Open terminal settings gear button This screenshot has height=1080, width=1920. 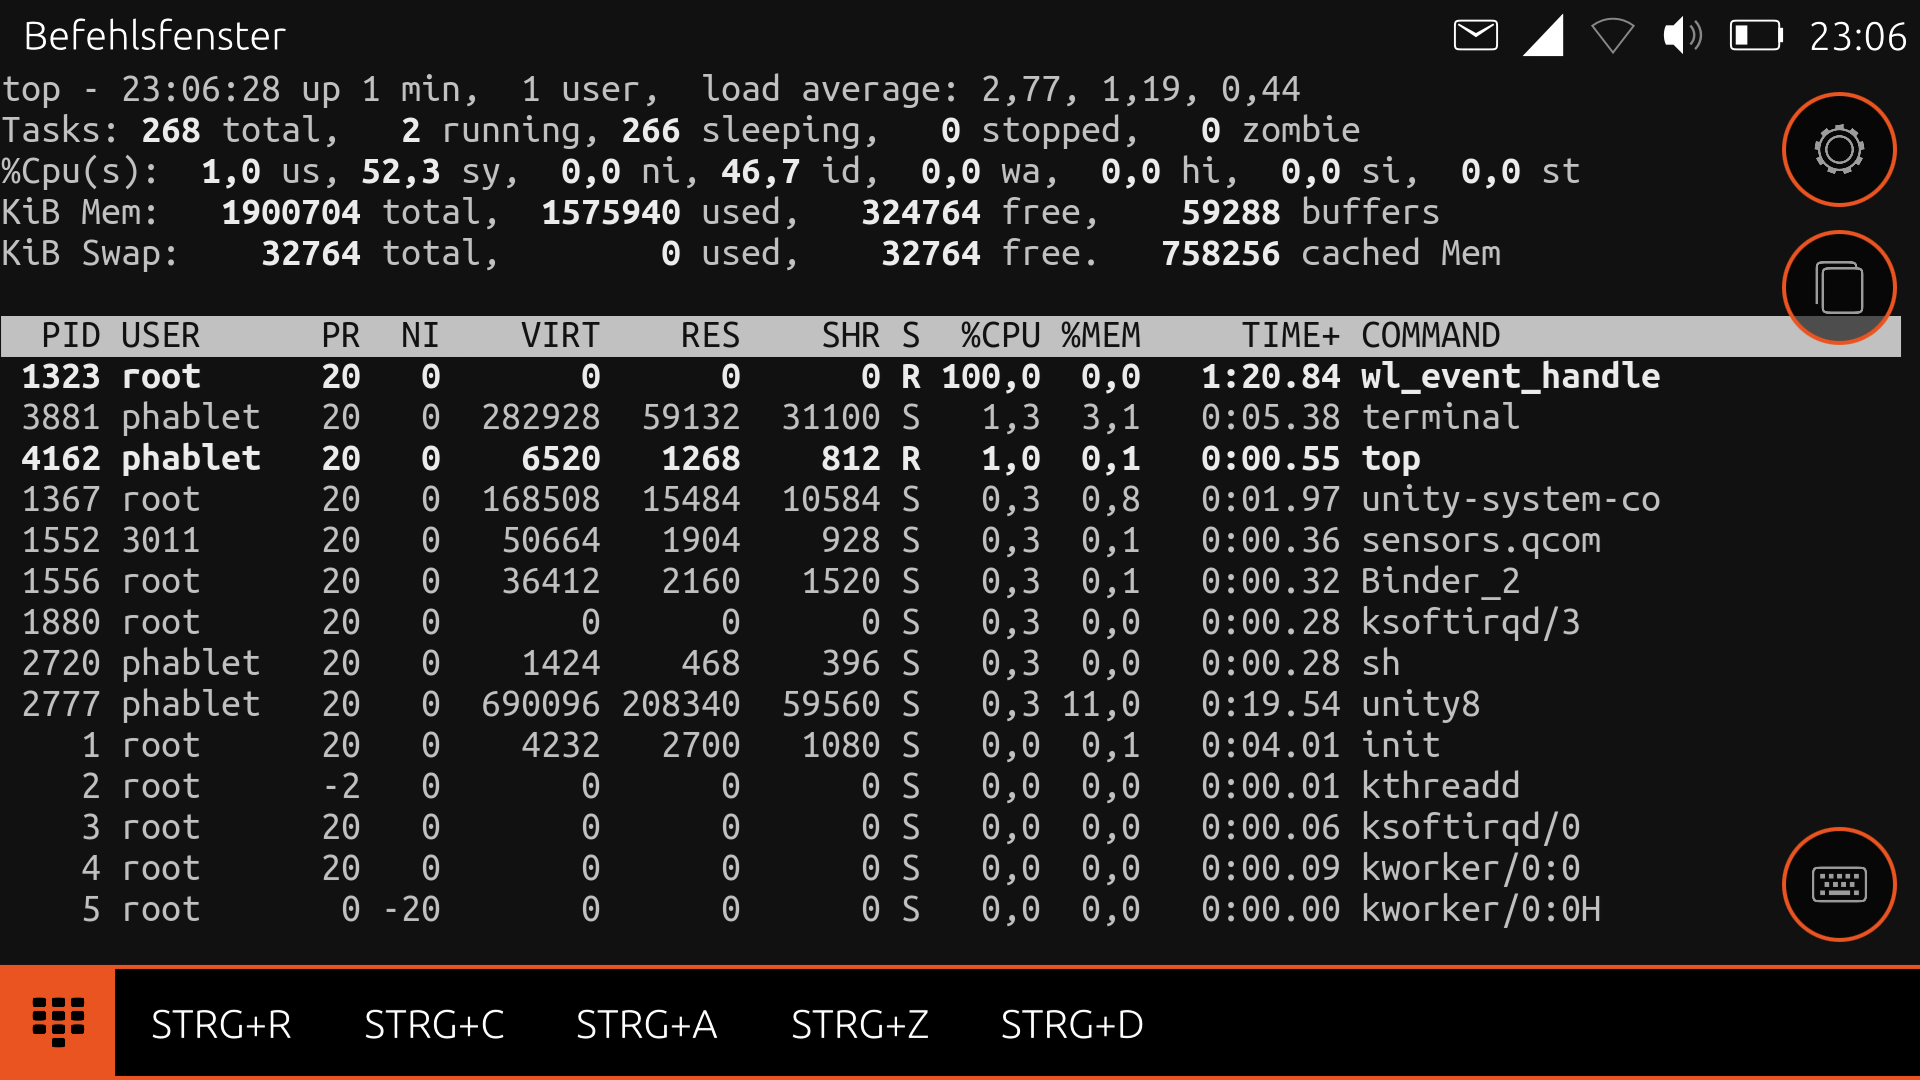[1838, 150]
